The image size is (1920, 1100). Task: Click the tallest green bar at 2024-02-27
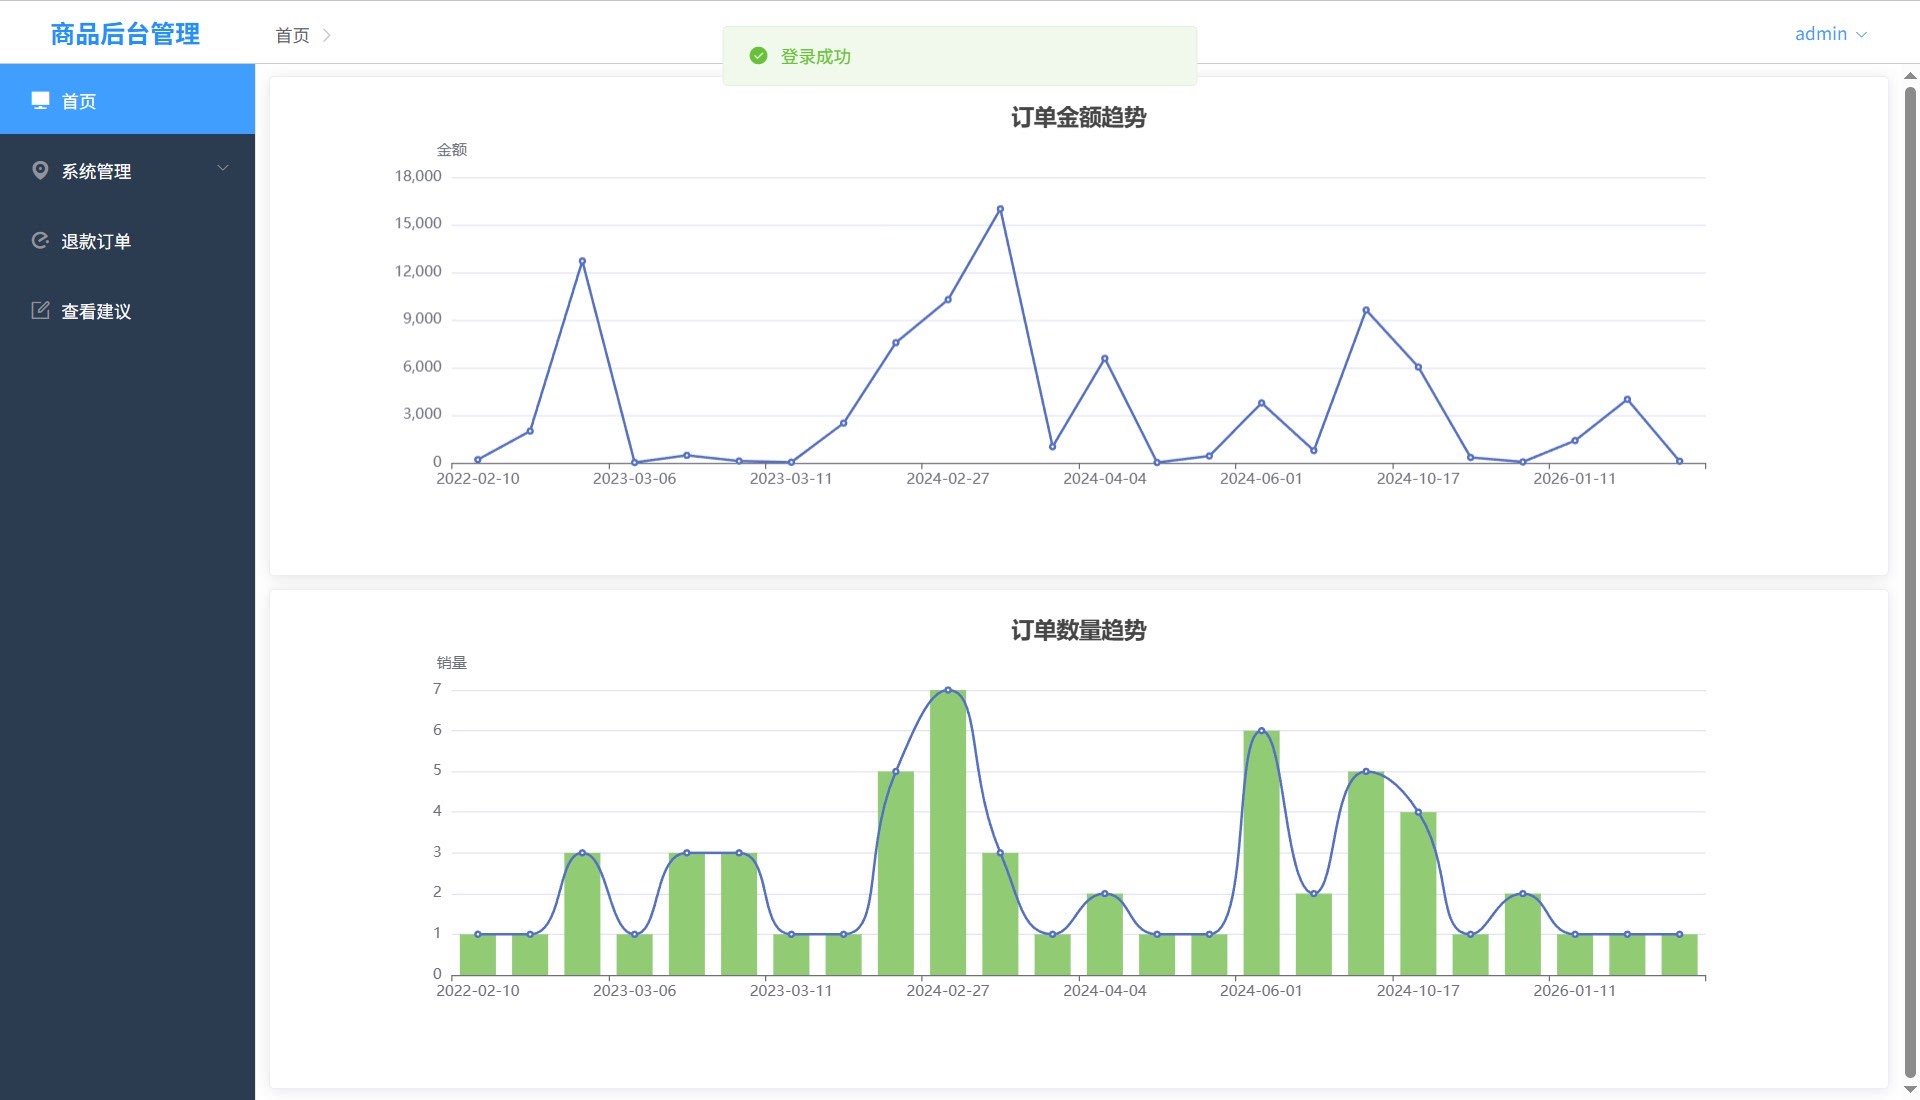[947, 832]
